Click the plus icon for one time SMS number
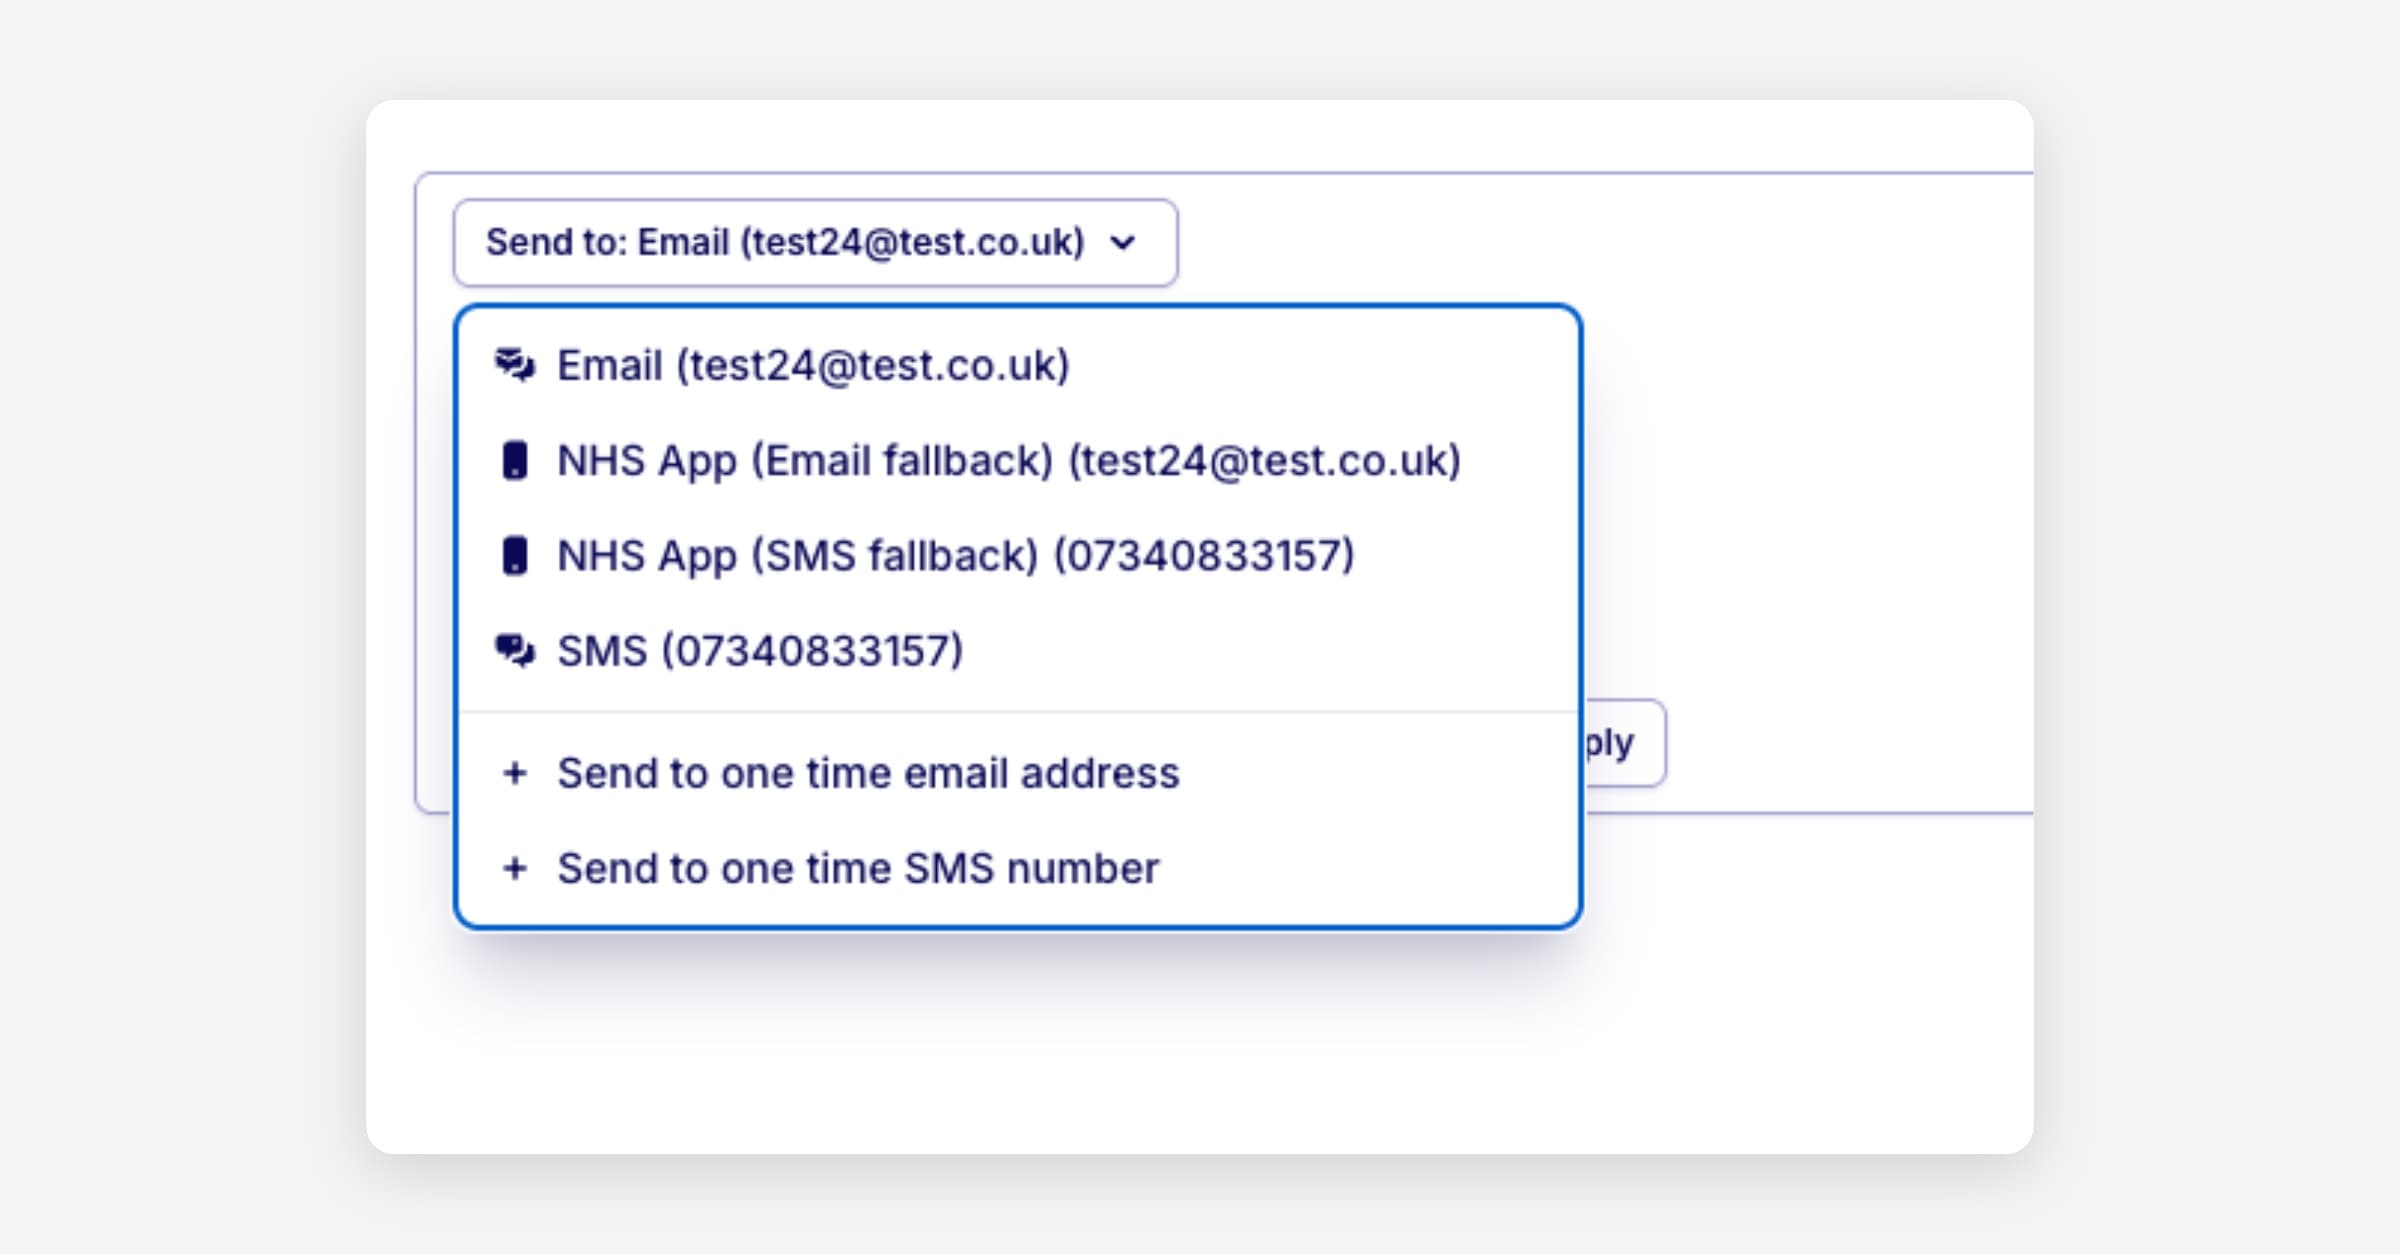Screen dimensions: 2400x1254 click(515, 868)
